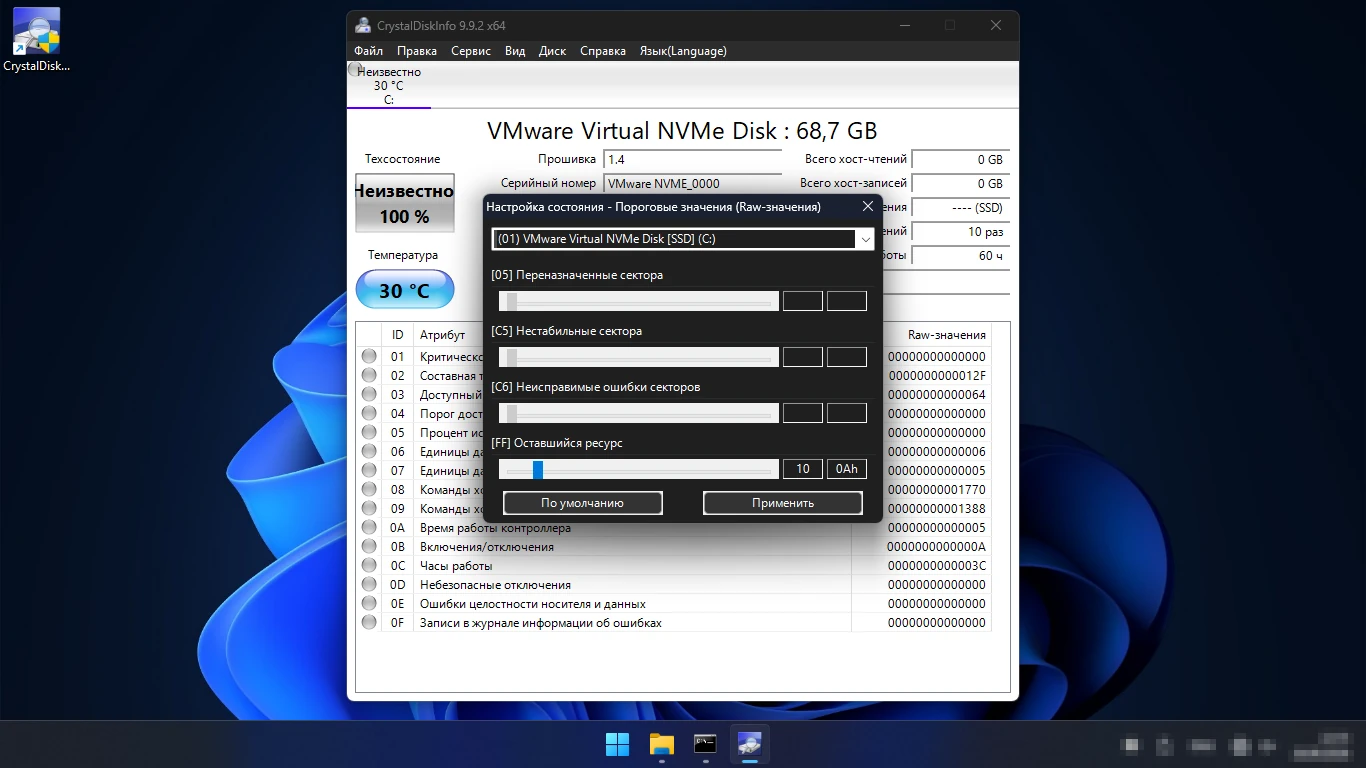The height and width of the screenshot is (768, 1366).
Task: Open the CrystalDiskInfo desktop shortcut
Action: point(36,40)
